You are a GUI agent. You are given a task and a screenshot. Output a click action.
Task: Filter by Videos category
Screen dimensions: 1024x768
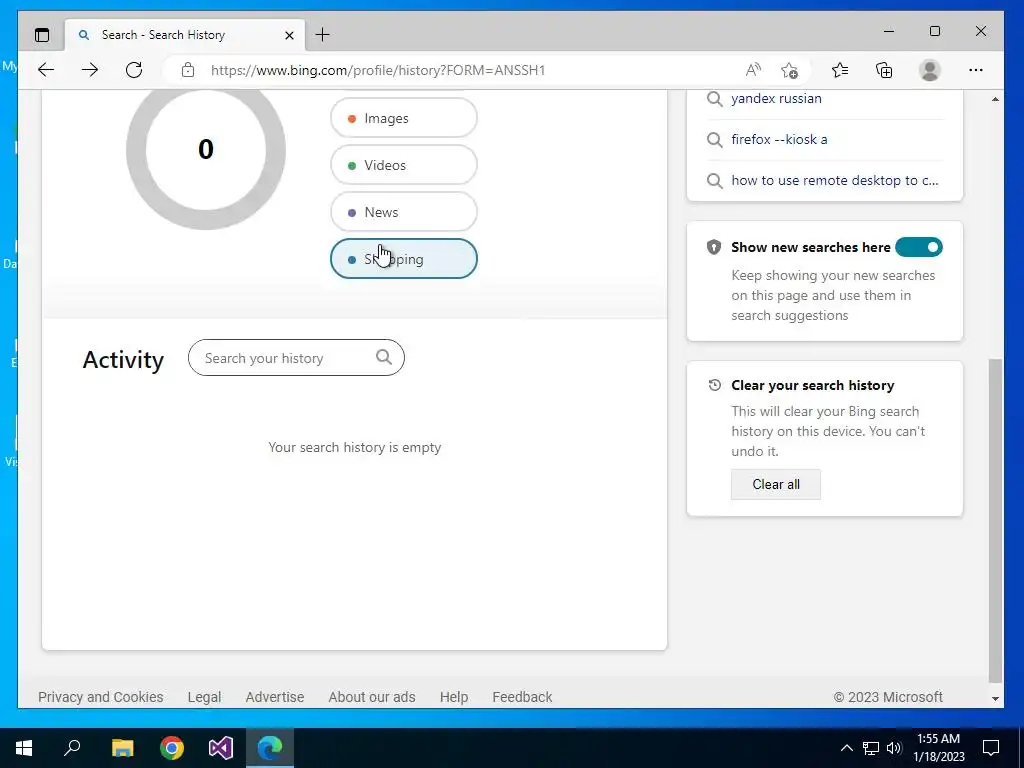(404, 165)
